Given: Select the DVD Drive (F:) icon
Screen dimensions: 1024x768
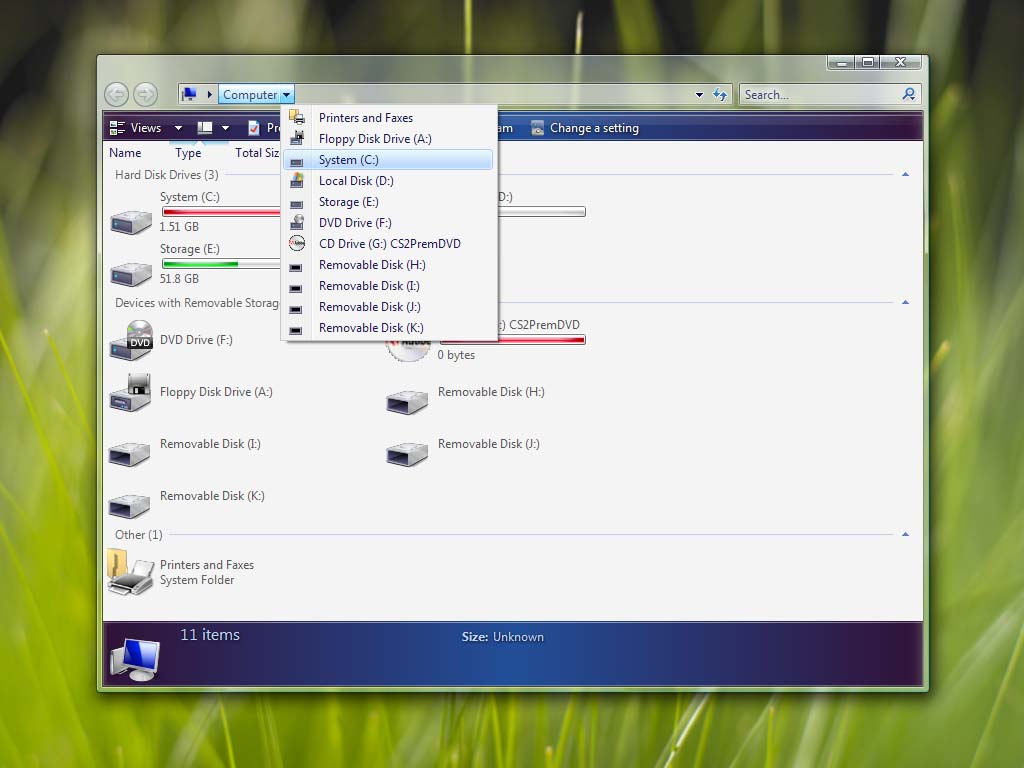Looking at the screenshot, I should 131,340.
